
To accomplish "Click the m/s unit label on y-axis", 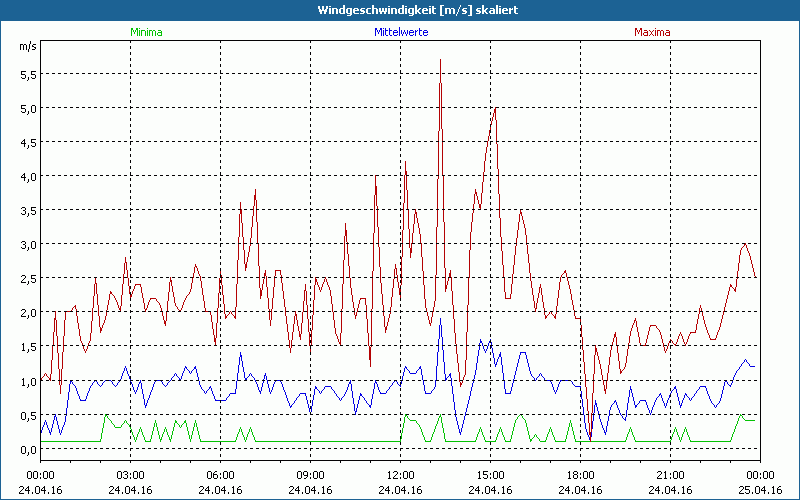I will click(x=27, y=46).
